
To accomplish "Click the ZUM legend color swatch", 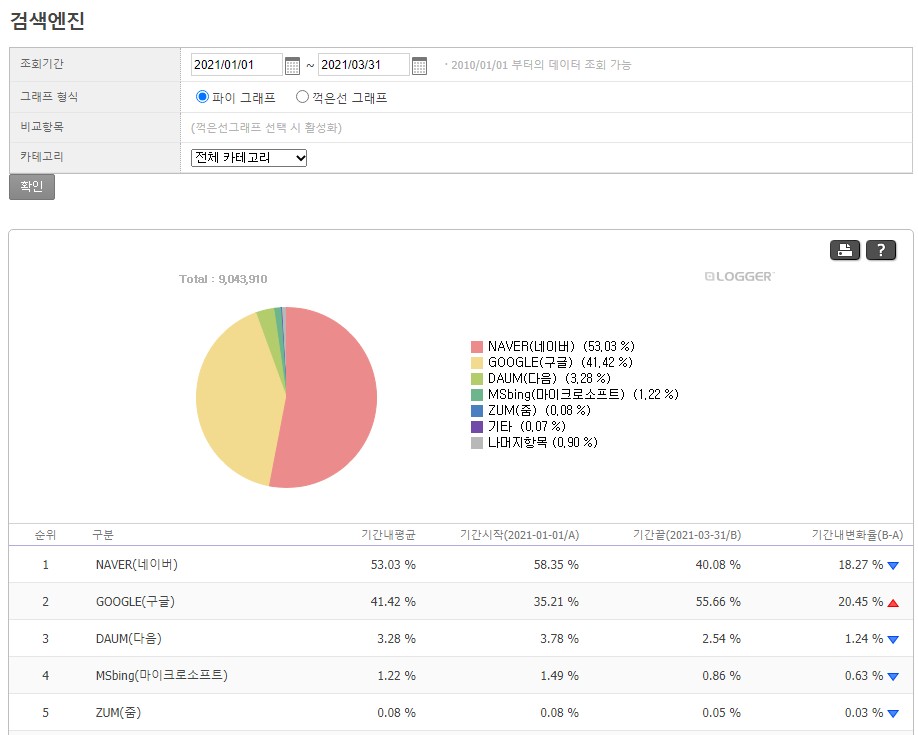I will click(x=477, y=411).
